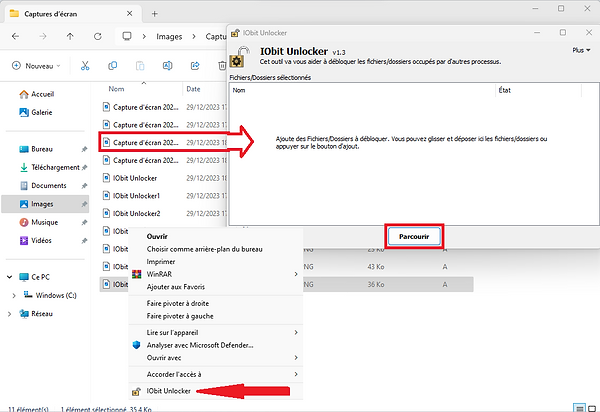Click the PC monitor icon in address bar
The image size is (600, 412).
[127, 36]
